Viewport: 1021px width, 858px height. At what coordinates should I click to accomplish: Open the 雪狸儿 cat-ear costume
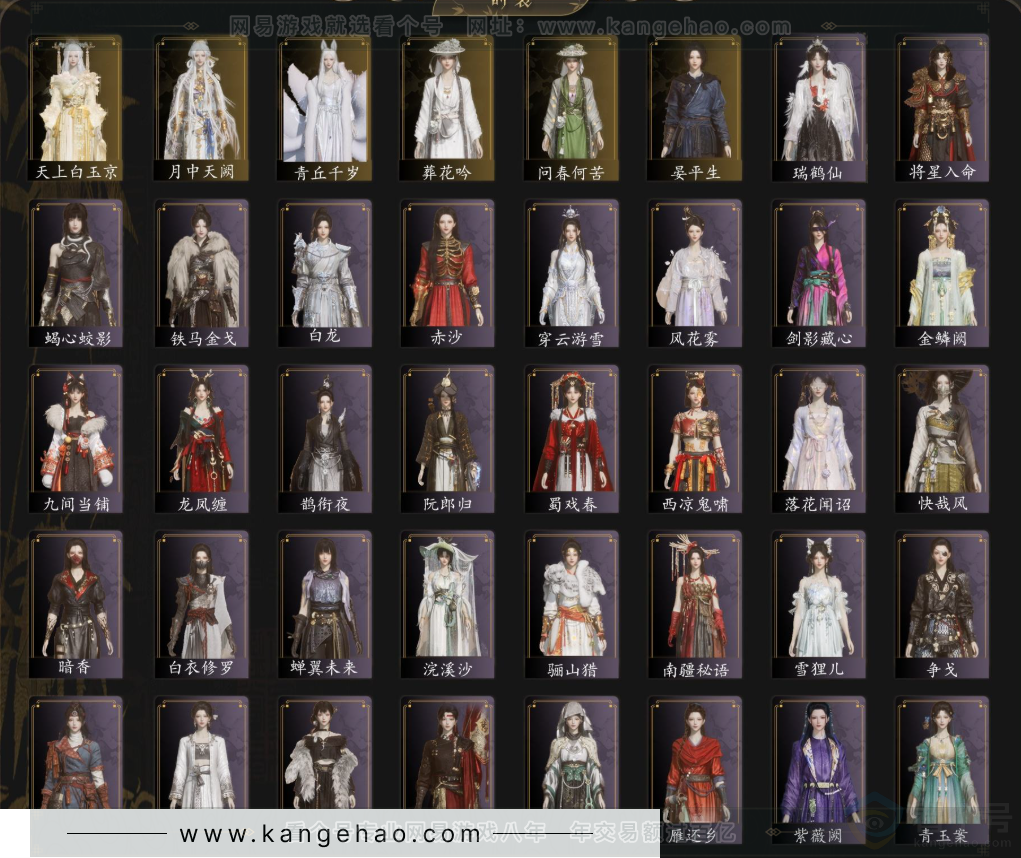(x=818, y=604)
